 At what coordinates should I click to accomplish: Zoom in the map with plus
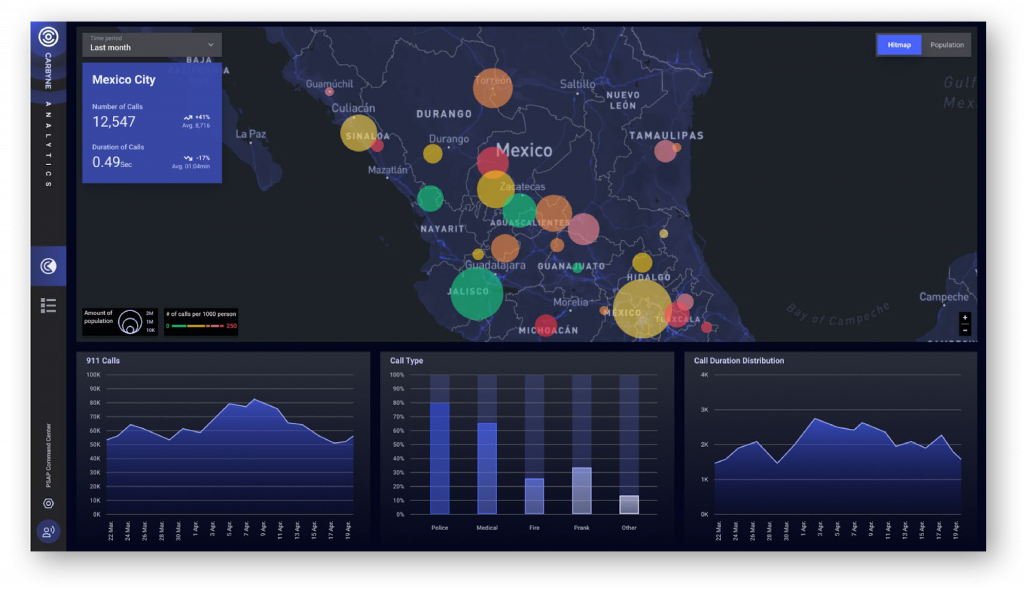click(x=964, y=318)
